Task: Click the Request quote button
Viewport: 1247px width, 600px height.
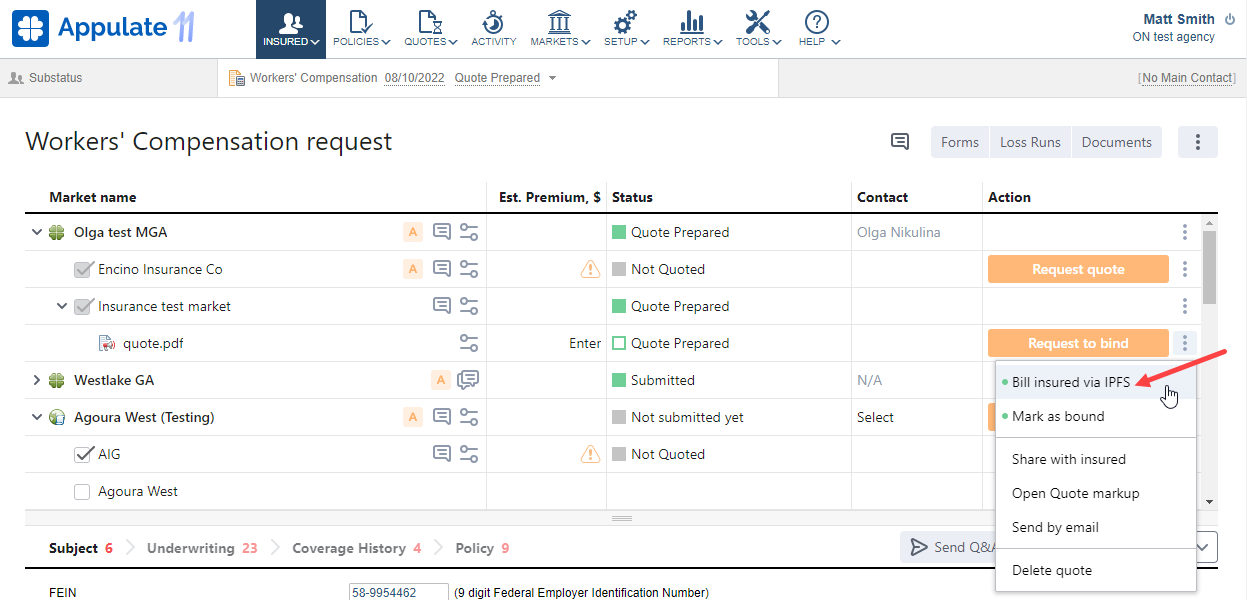Action: click(1078, 269)
